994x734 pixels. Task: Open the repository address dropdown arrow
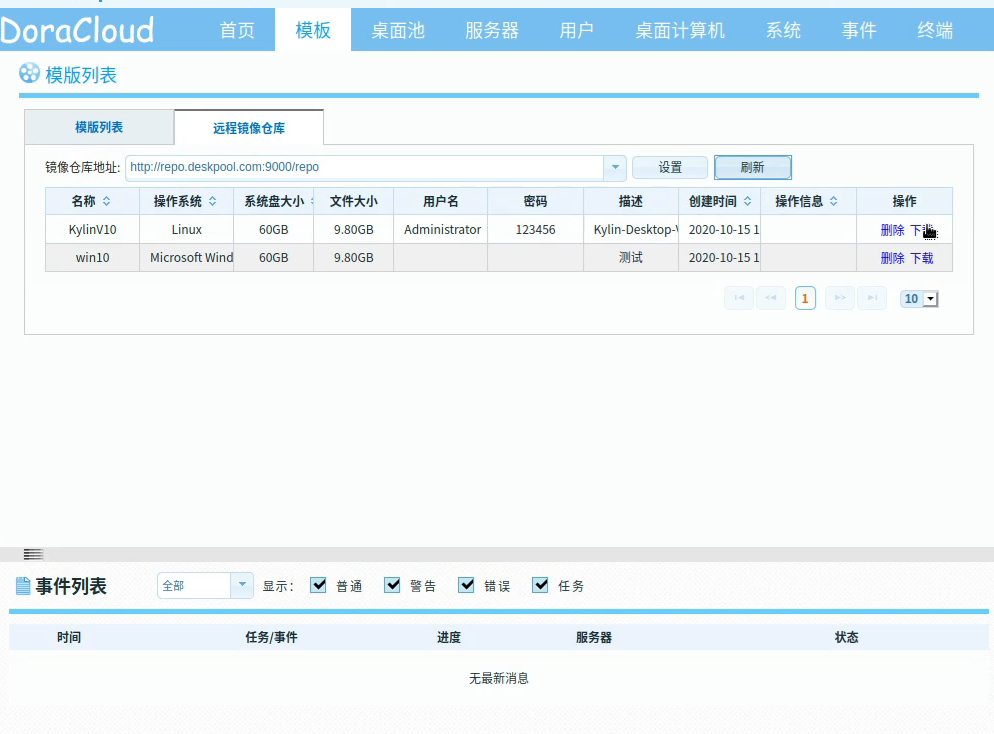615,167
